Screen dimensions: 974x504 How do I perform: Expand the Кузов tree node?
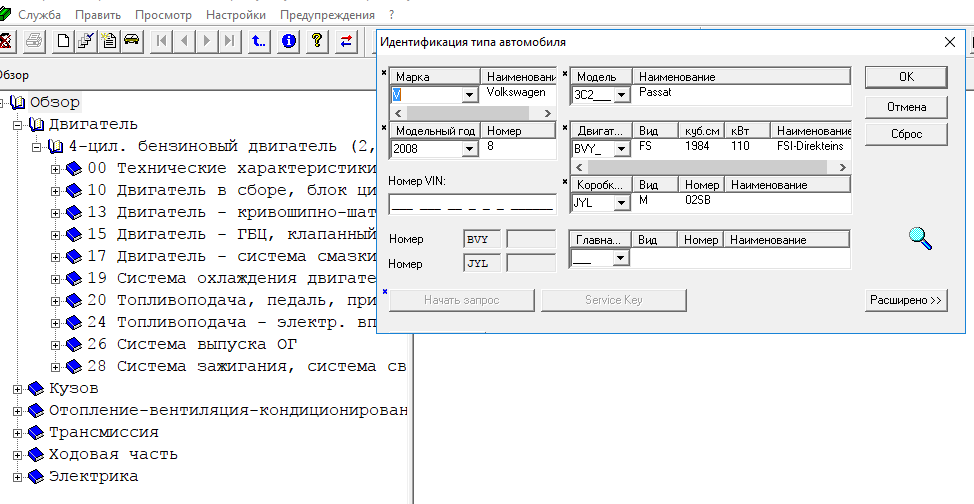point(17,388)
